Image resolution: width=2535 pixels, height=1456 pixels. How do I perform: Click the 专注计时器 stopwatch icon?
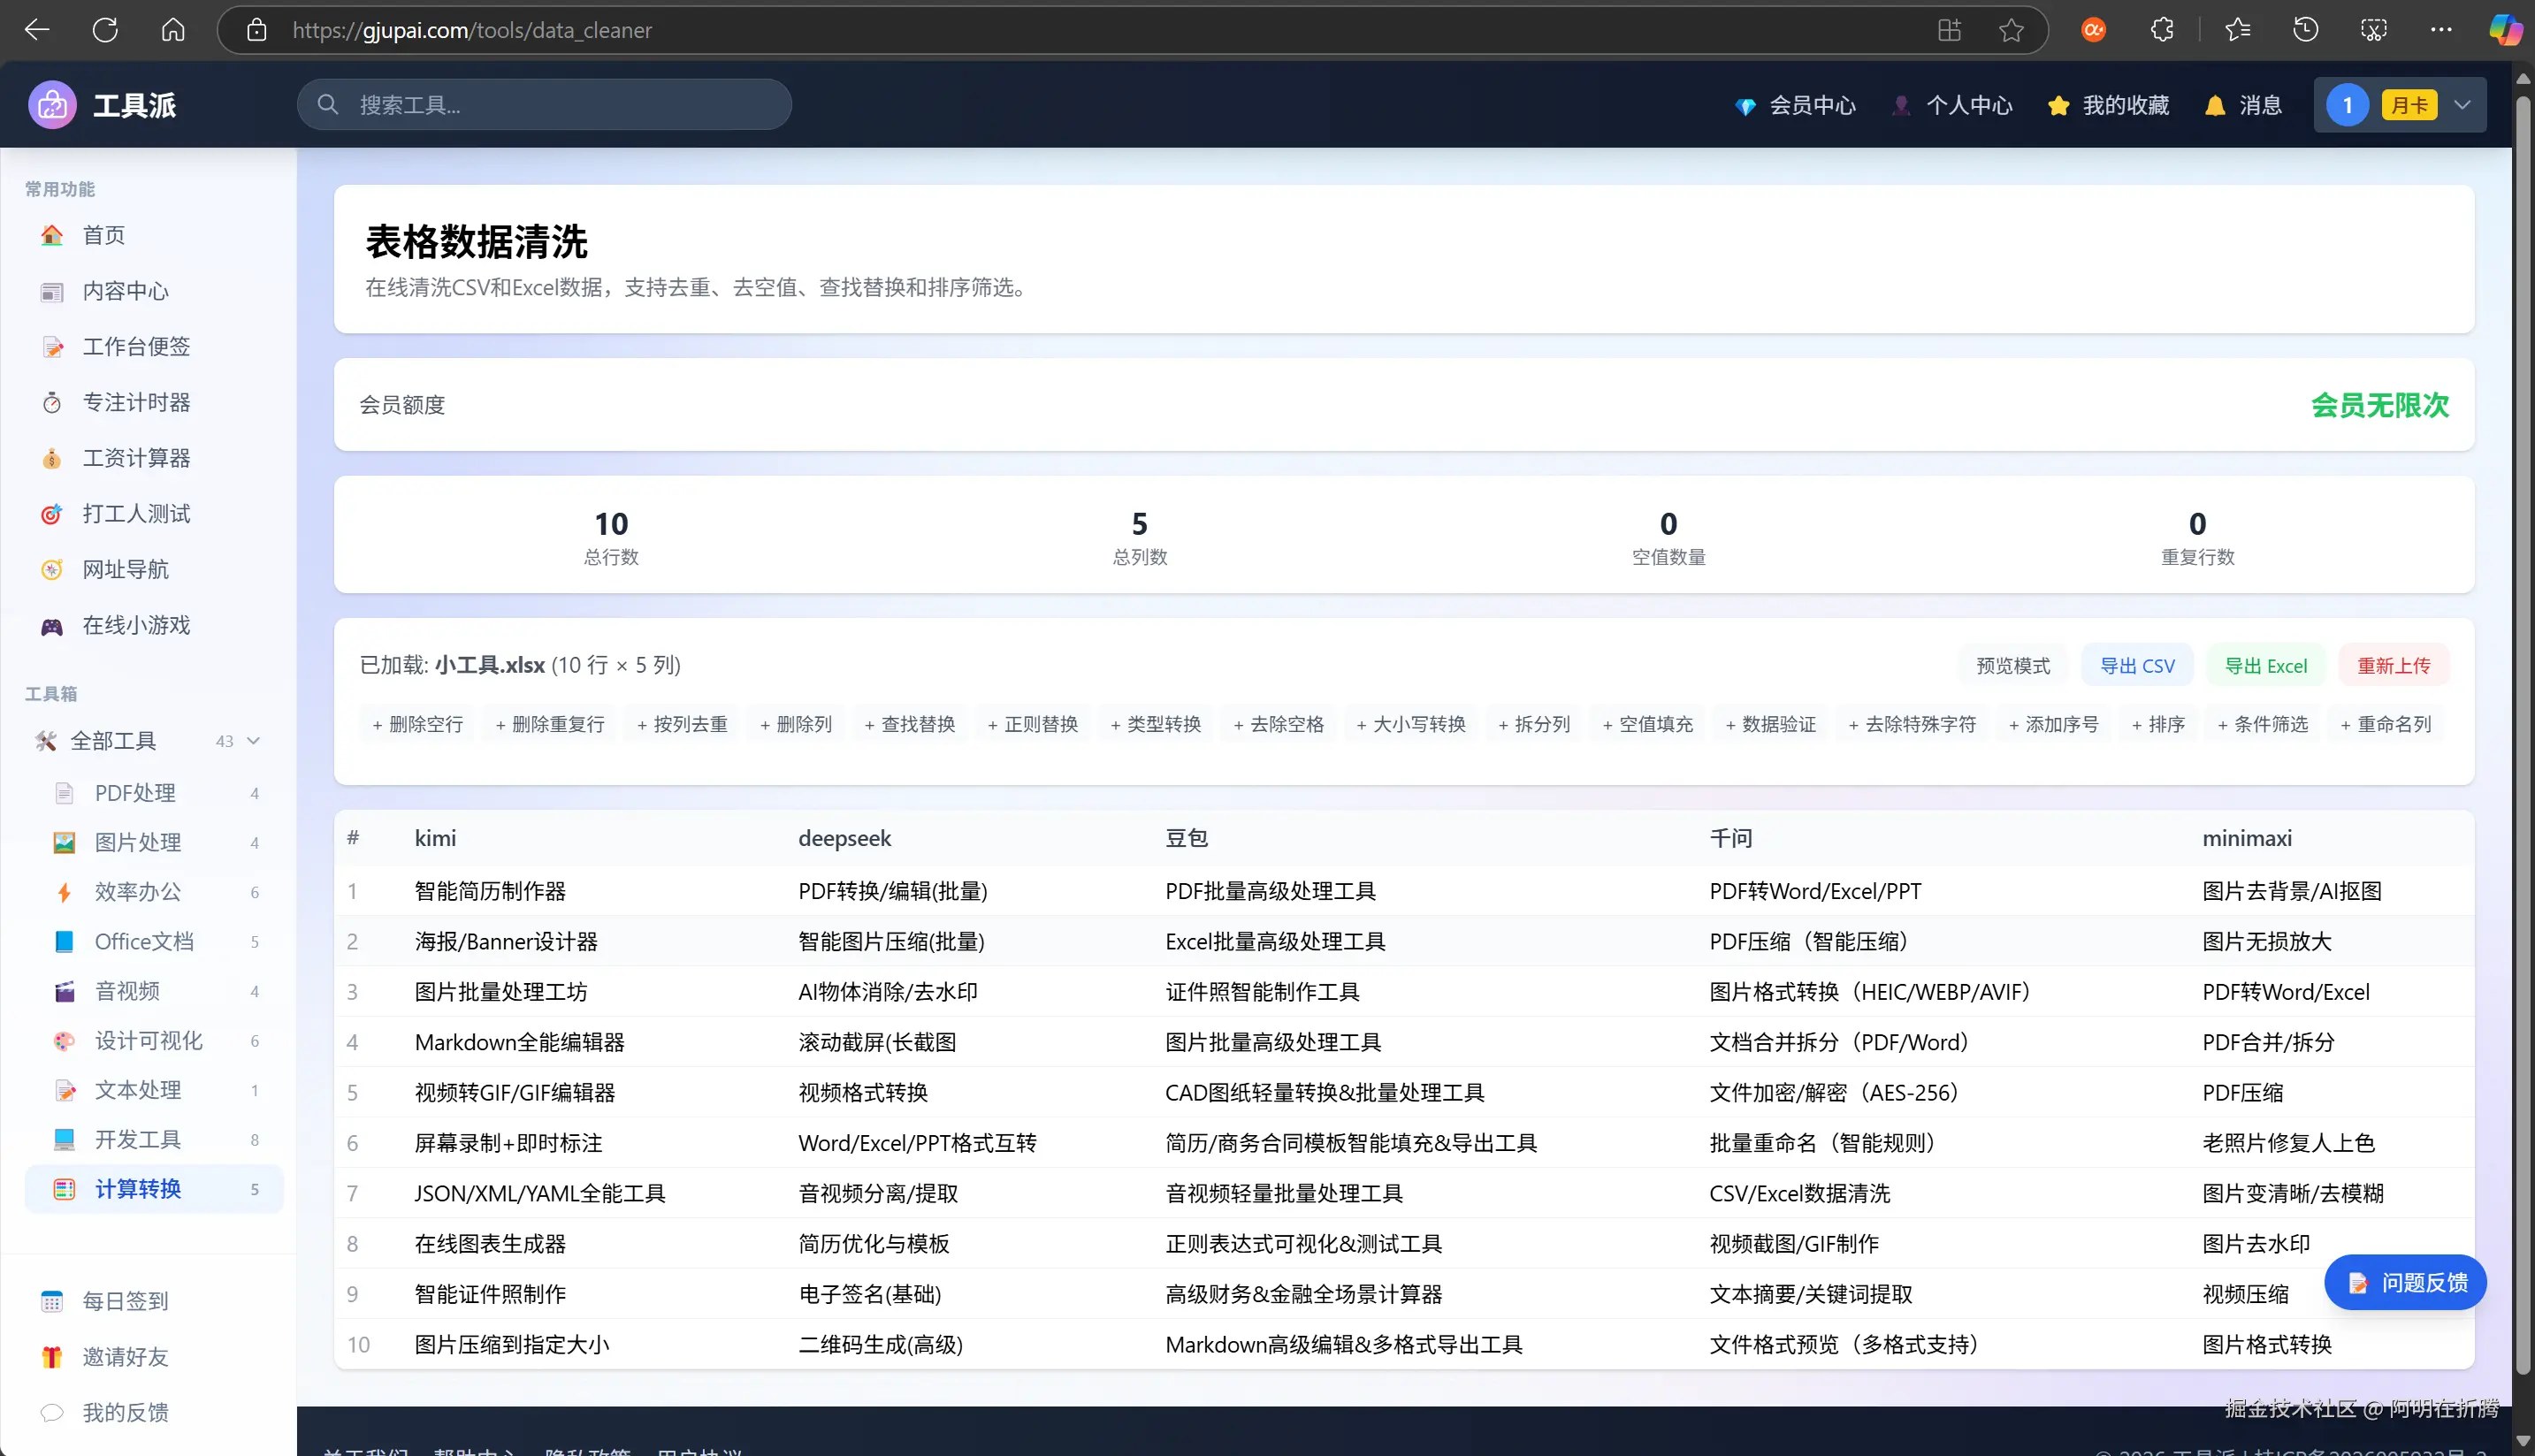pos(52,402)
